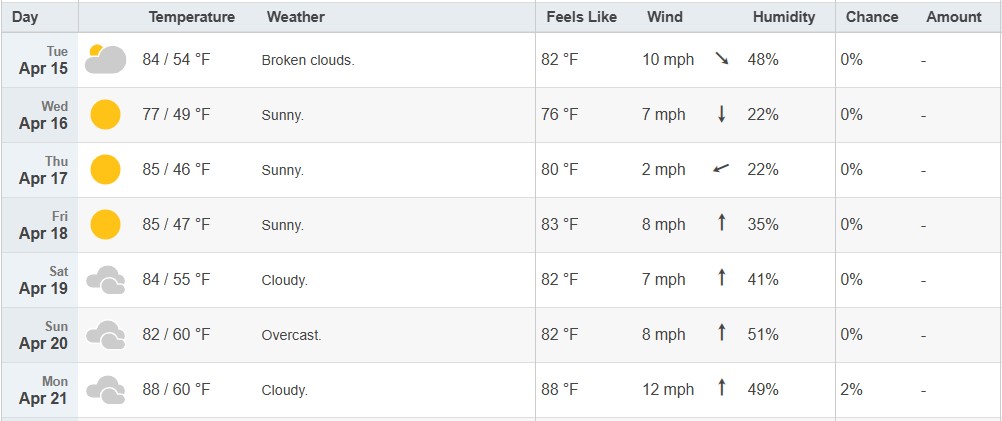Select the overcast icon for Sun Apr 20

[105, 335]
